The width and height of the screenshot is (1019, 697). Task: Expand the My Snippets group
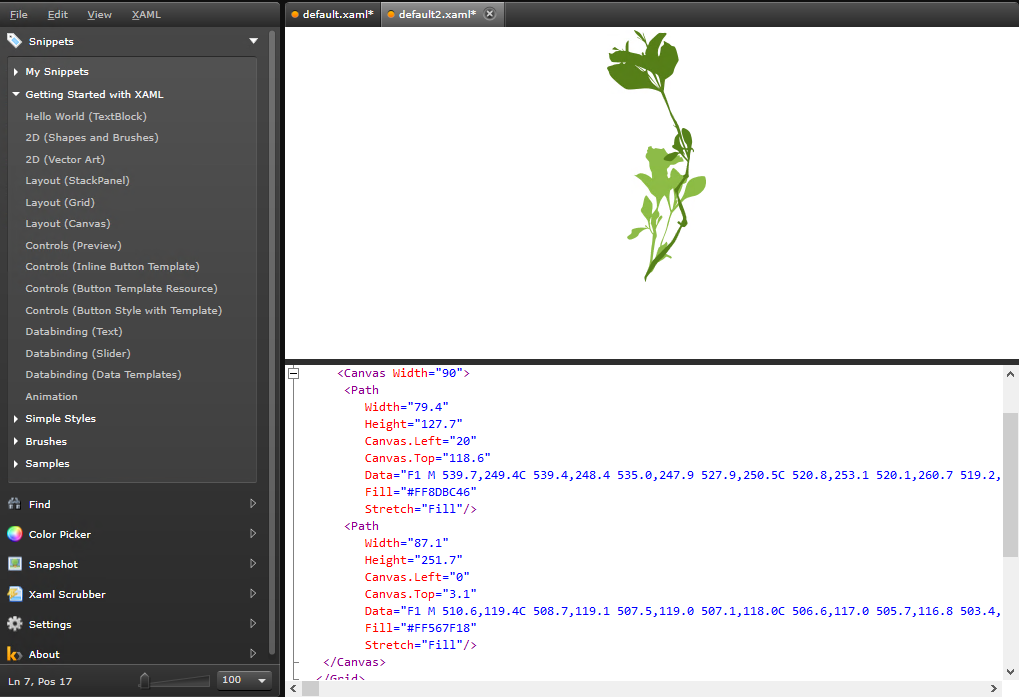click(16, 71)
